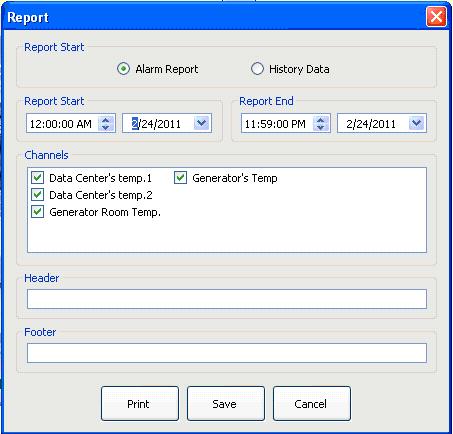Decrease the Report Start time with down arrow
453x434 pixels.
coord(106,127)
